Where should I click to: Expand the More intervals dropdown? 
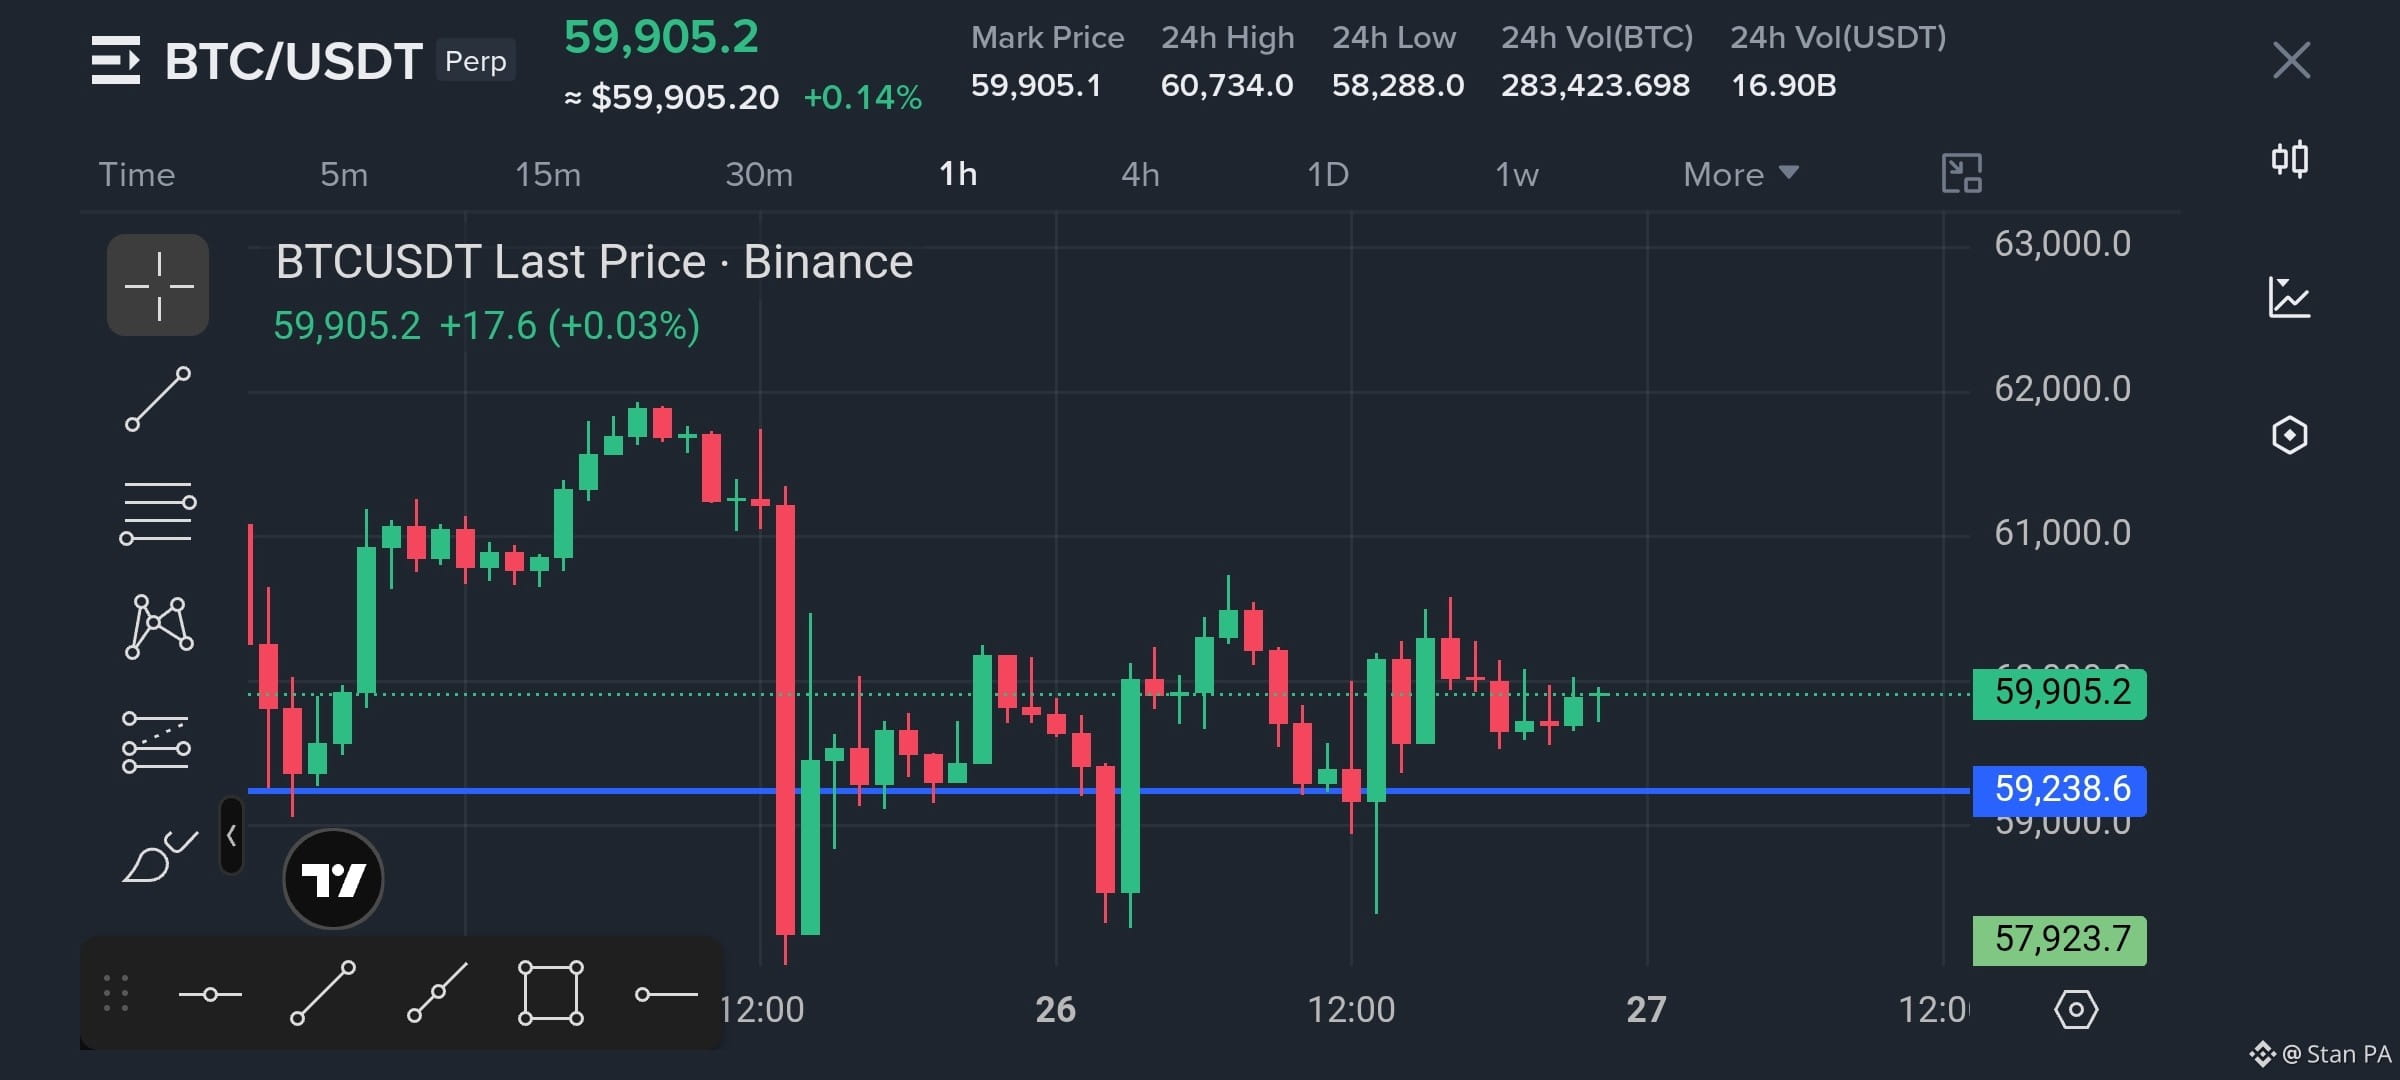(x=1741, y=174)
